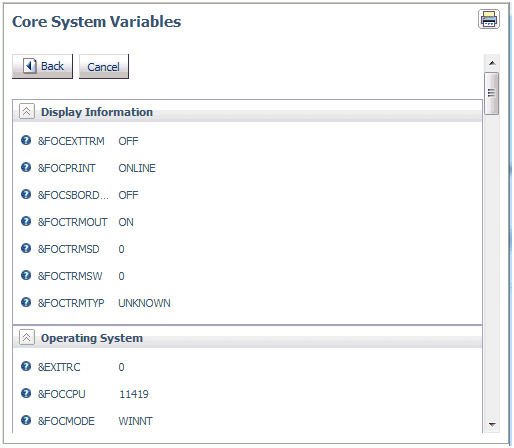
Task: Click the scrollbar down arrow
Action: (x=492, y=425)
